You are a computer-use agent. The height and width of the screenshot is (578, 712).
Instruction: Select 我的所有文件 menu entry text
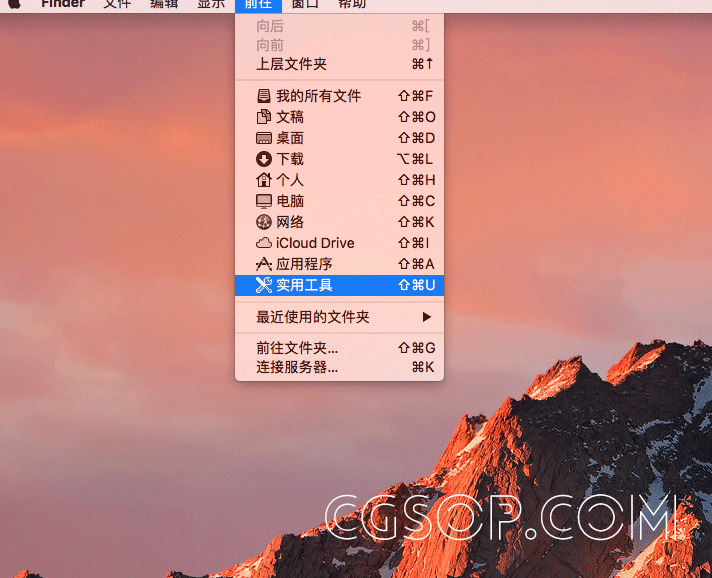[319, 96]
